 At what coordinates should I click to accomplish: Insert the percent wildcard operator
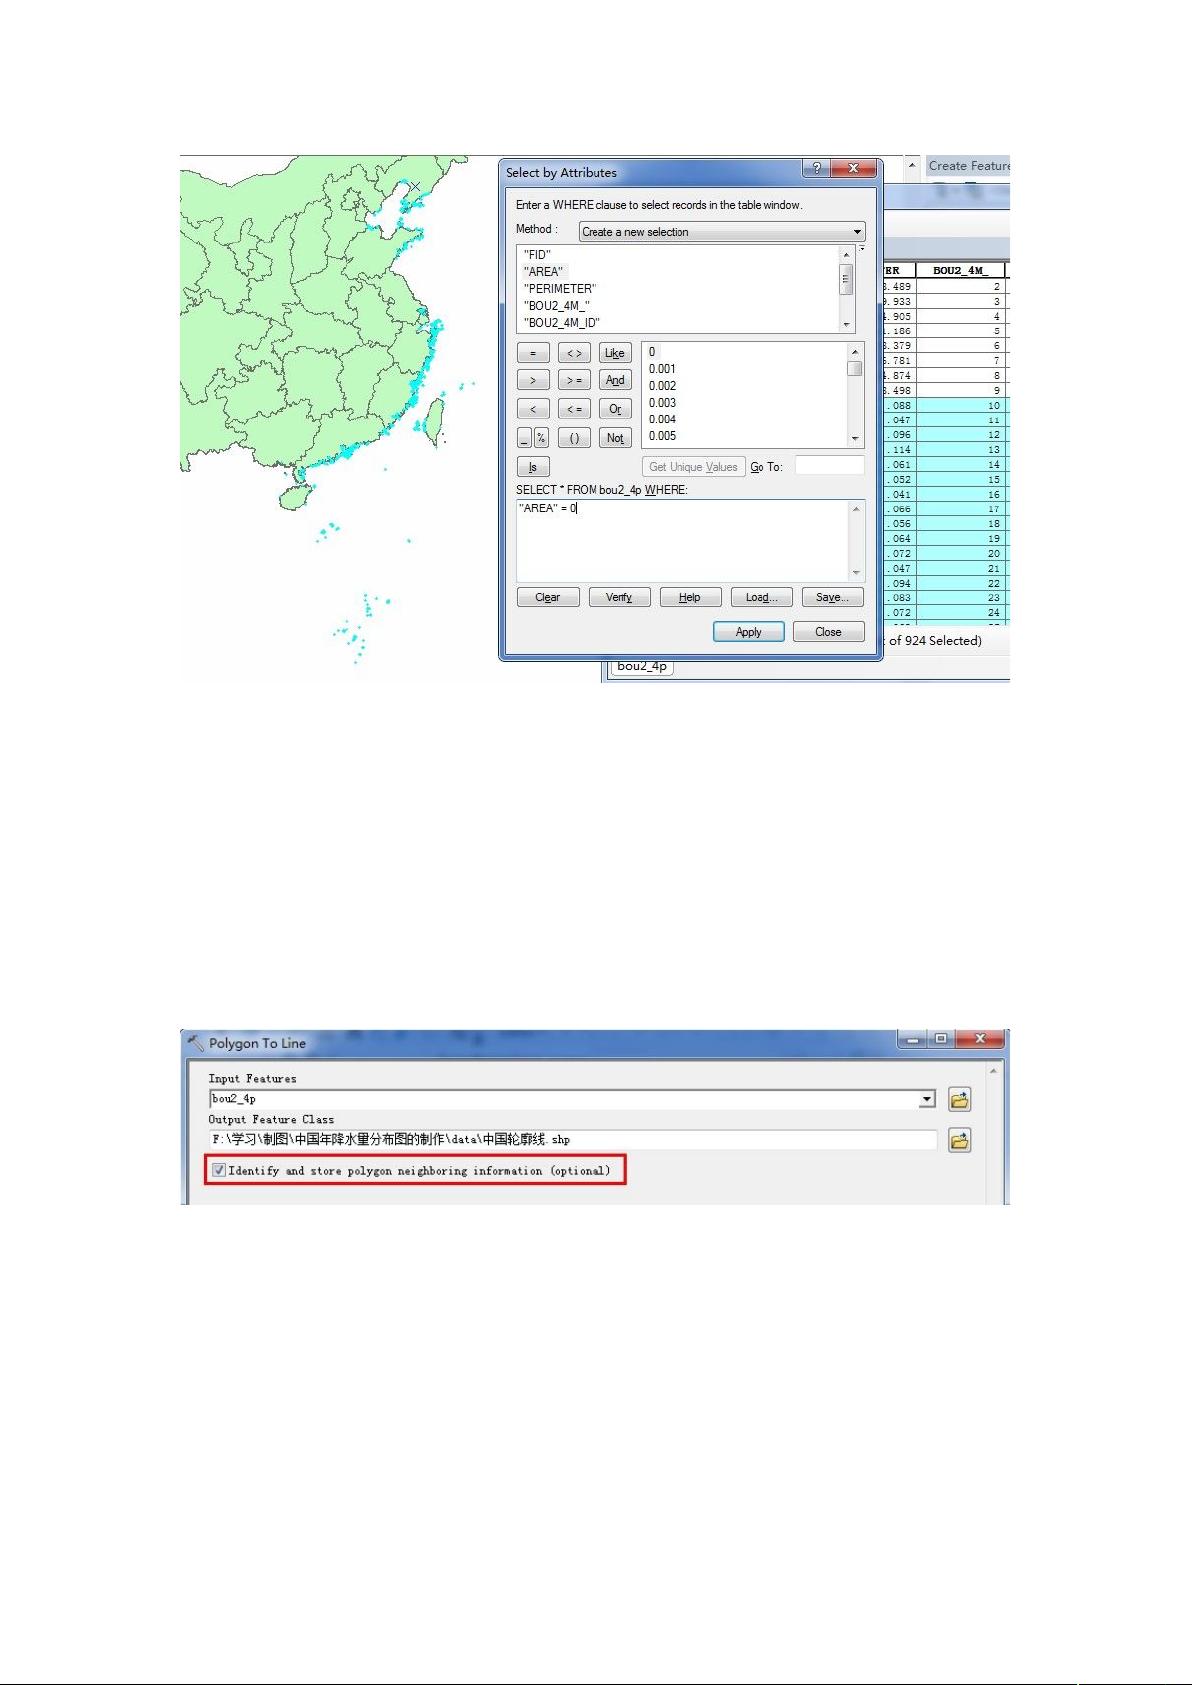(x=541, y=438)
